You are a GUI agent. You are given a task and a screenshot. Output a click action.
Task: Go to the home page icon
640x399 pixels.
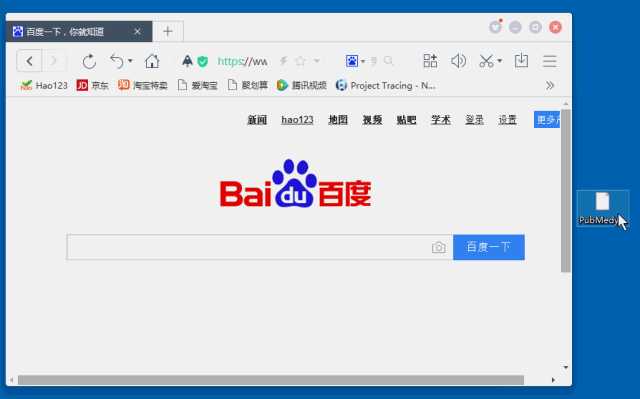click(x=152, y=61)
